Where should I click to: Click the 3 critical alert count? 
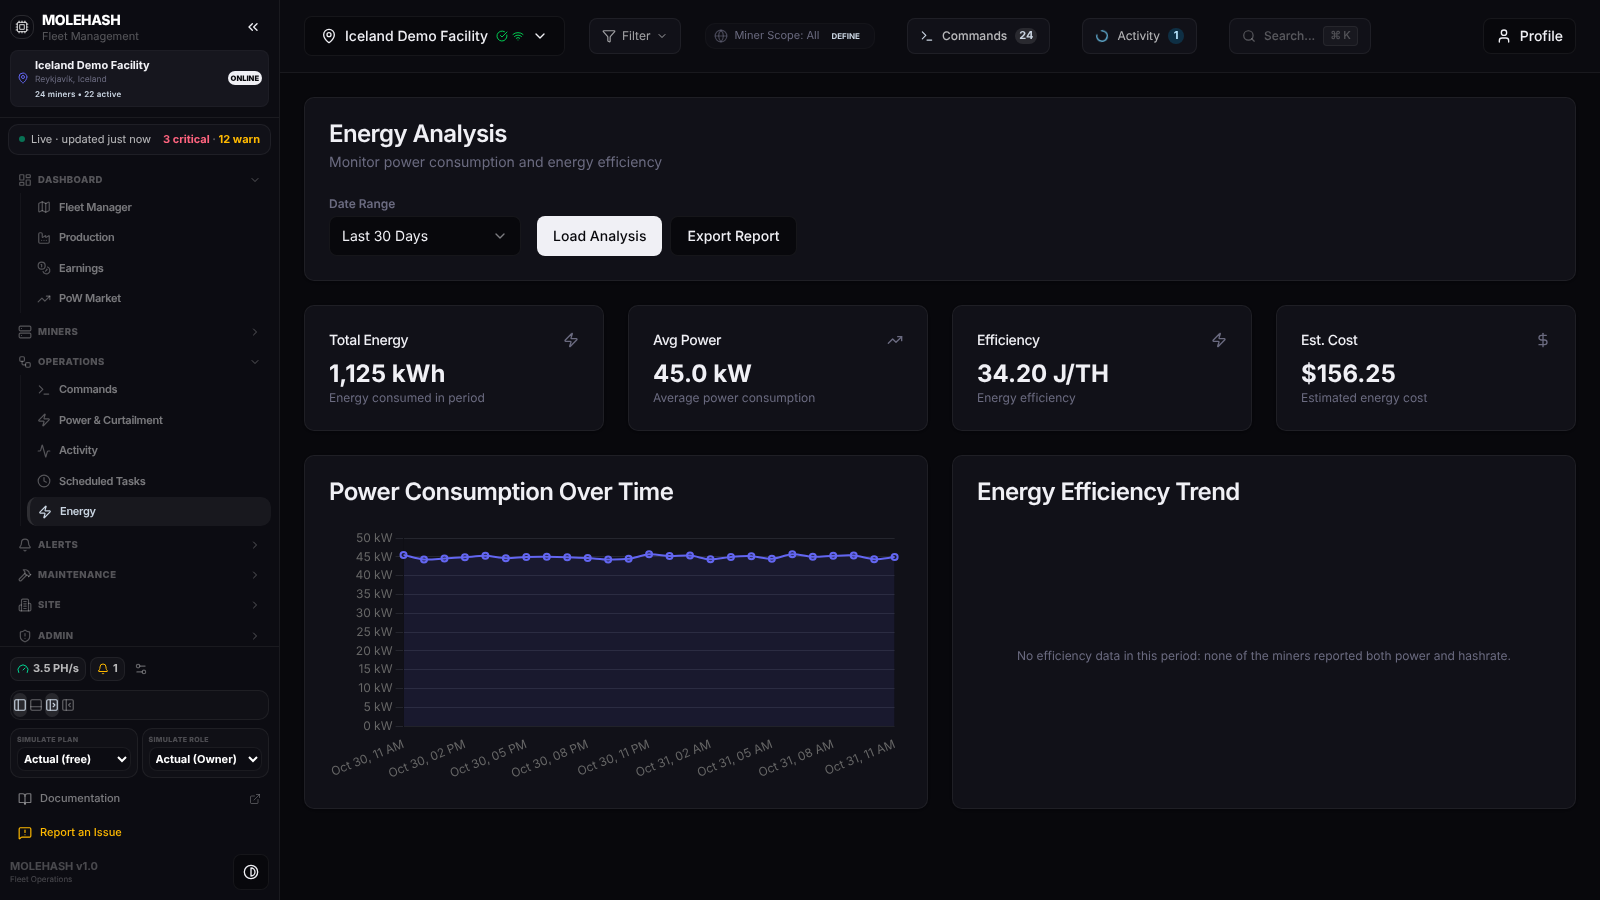[186, 139]
